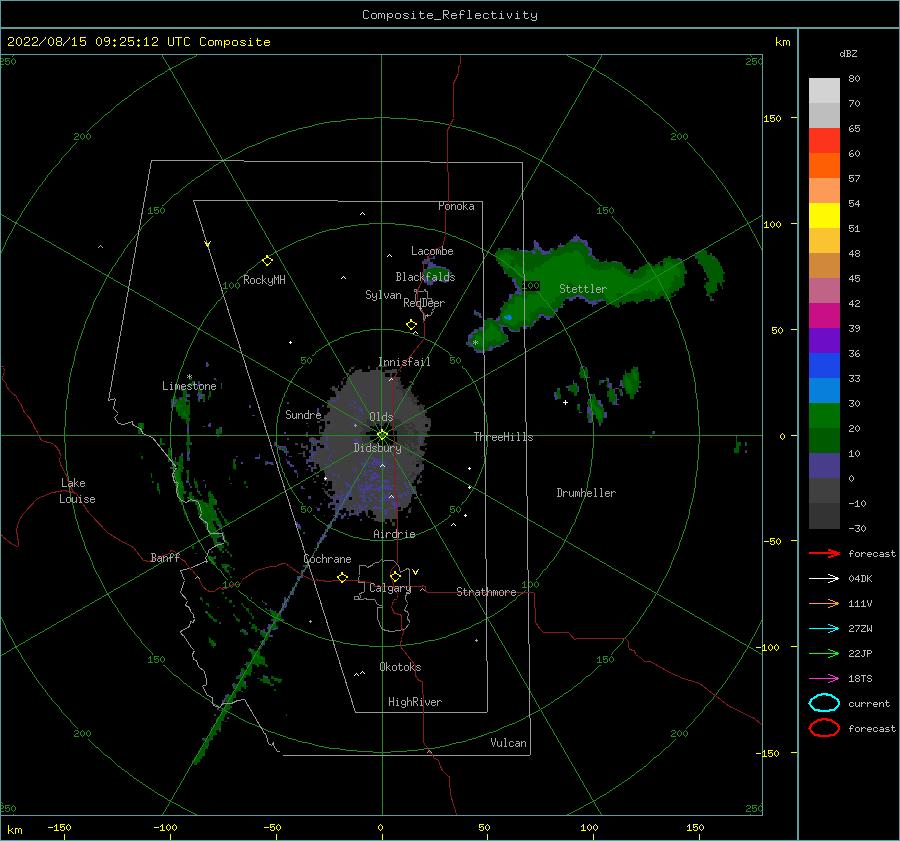
Task: Click the radar center marker at Olds
Action: pos(382,435)
